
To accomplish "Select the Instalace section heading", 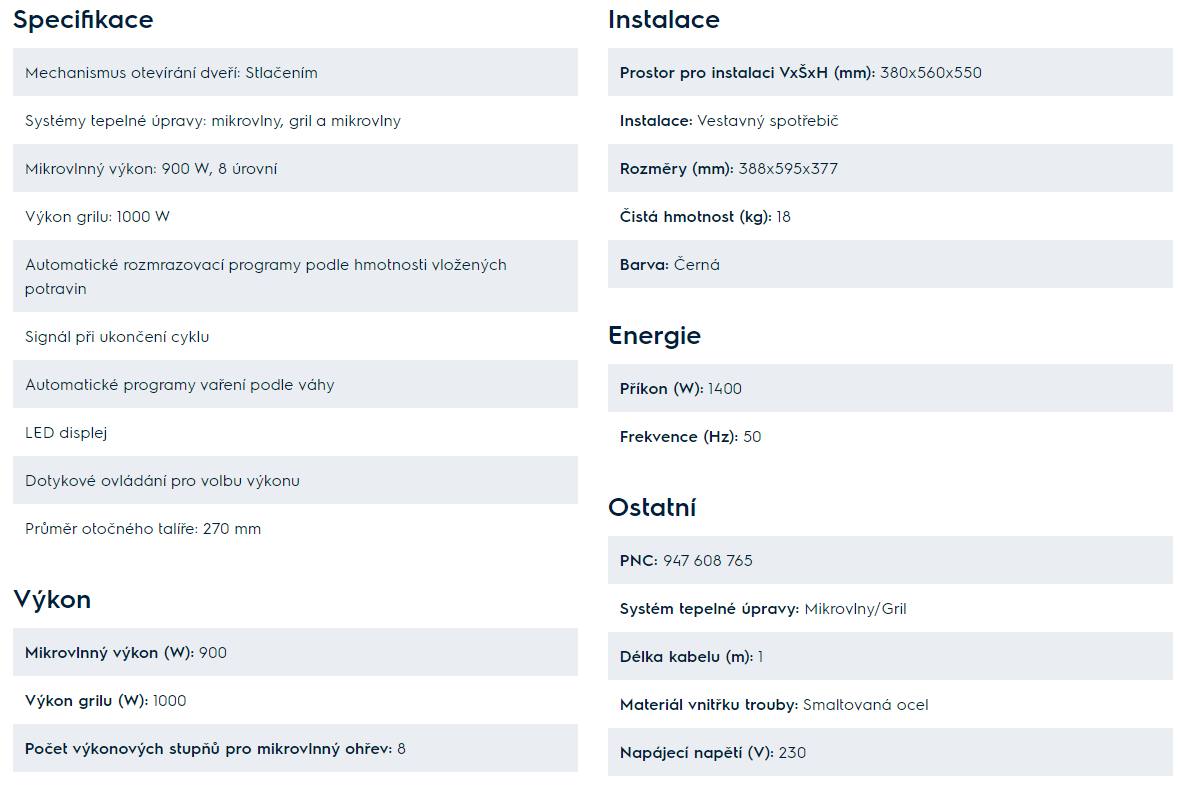I will tap(664, 20).
